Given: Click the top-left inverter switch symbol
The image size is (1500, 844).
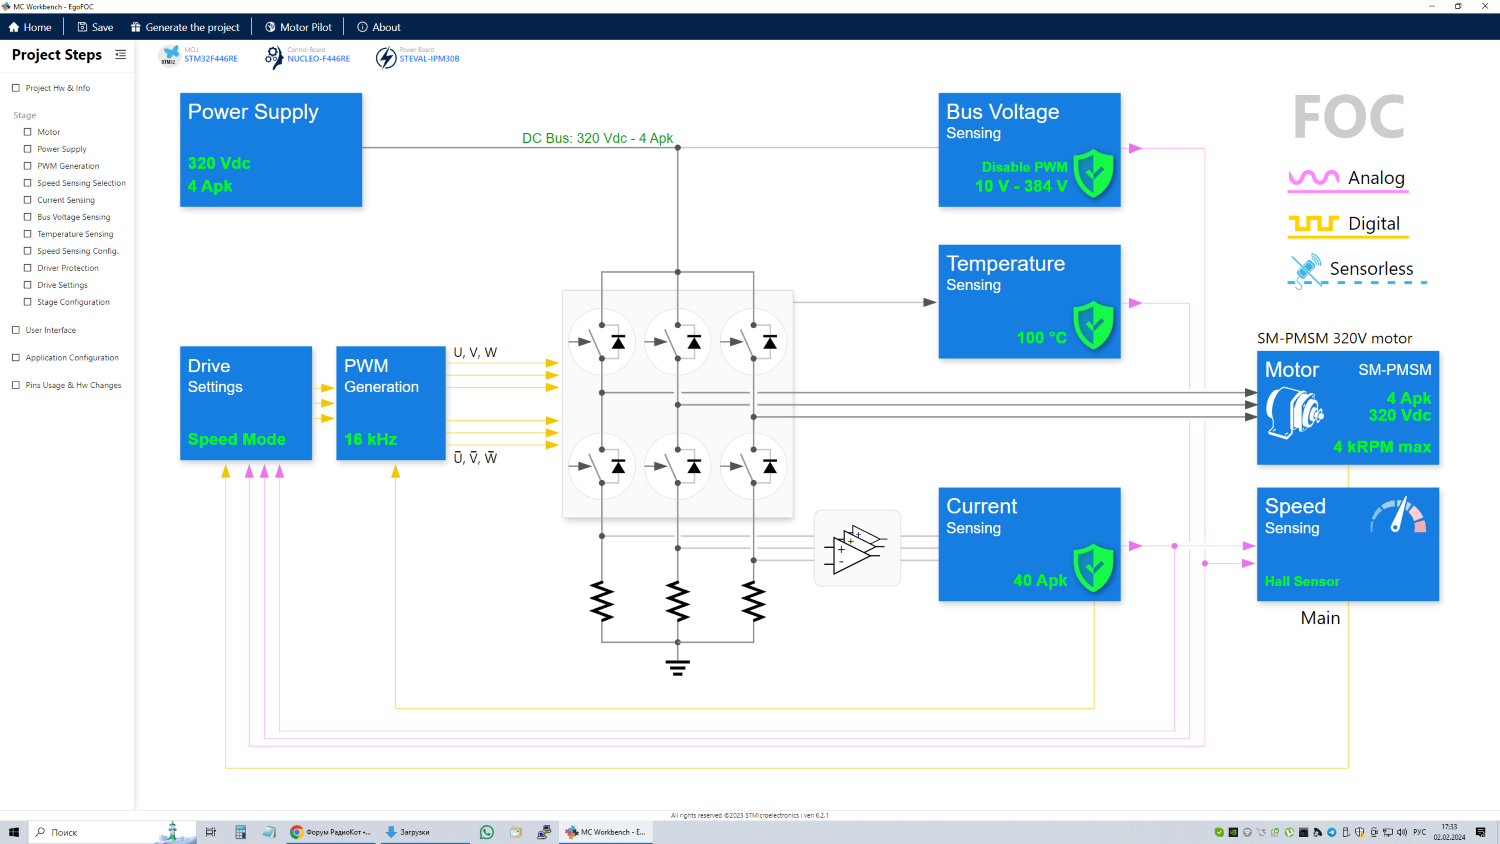Looking at the screenshot, I should point(602,342).
